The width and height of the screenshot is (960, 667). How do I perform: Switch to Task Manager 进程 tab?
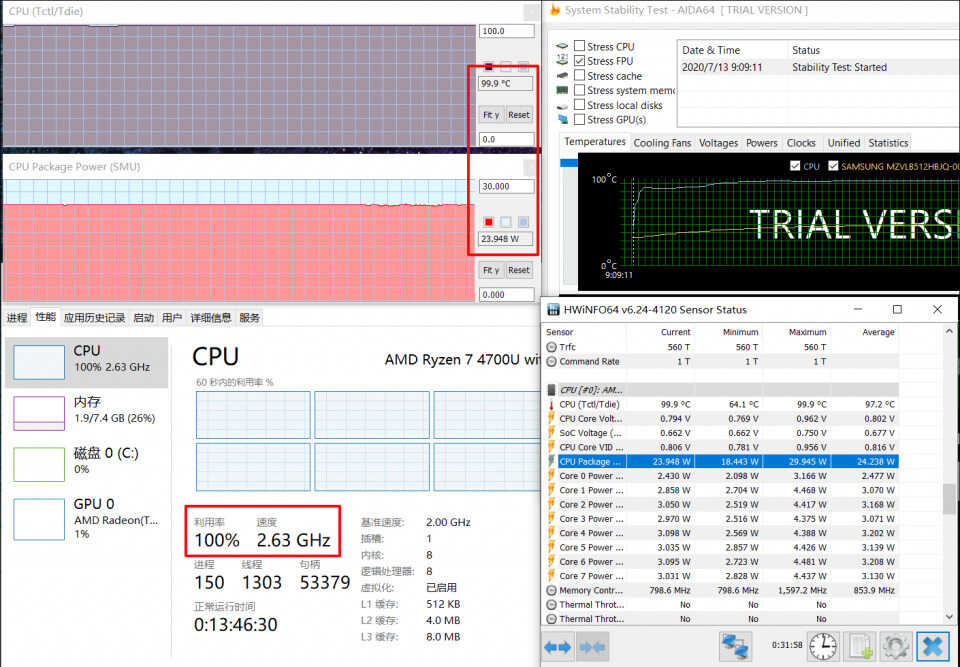coord(17,318)
